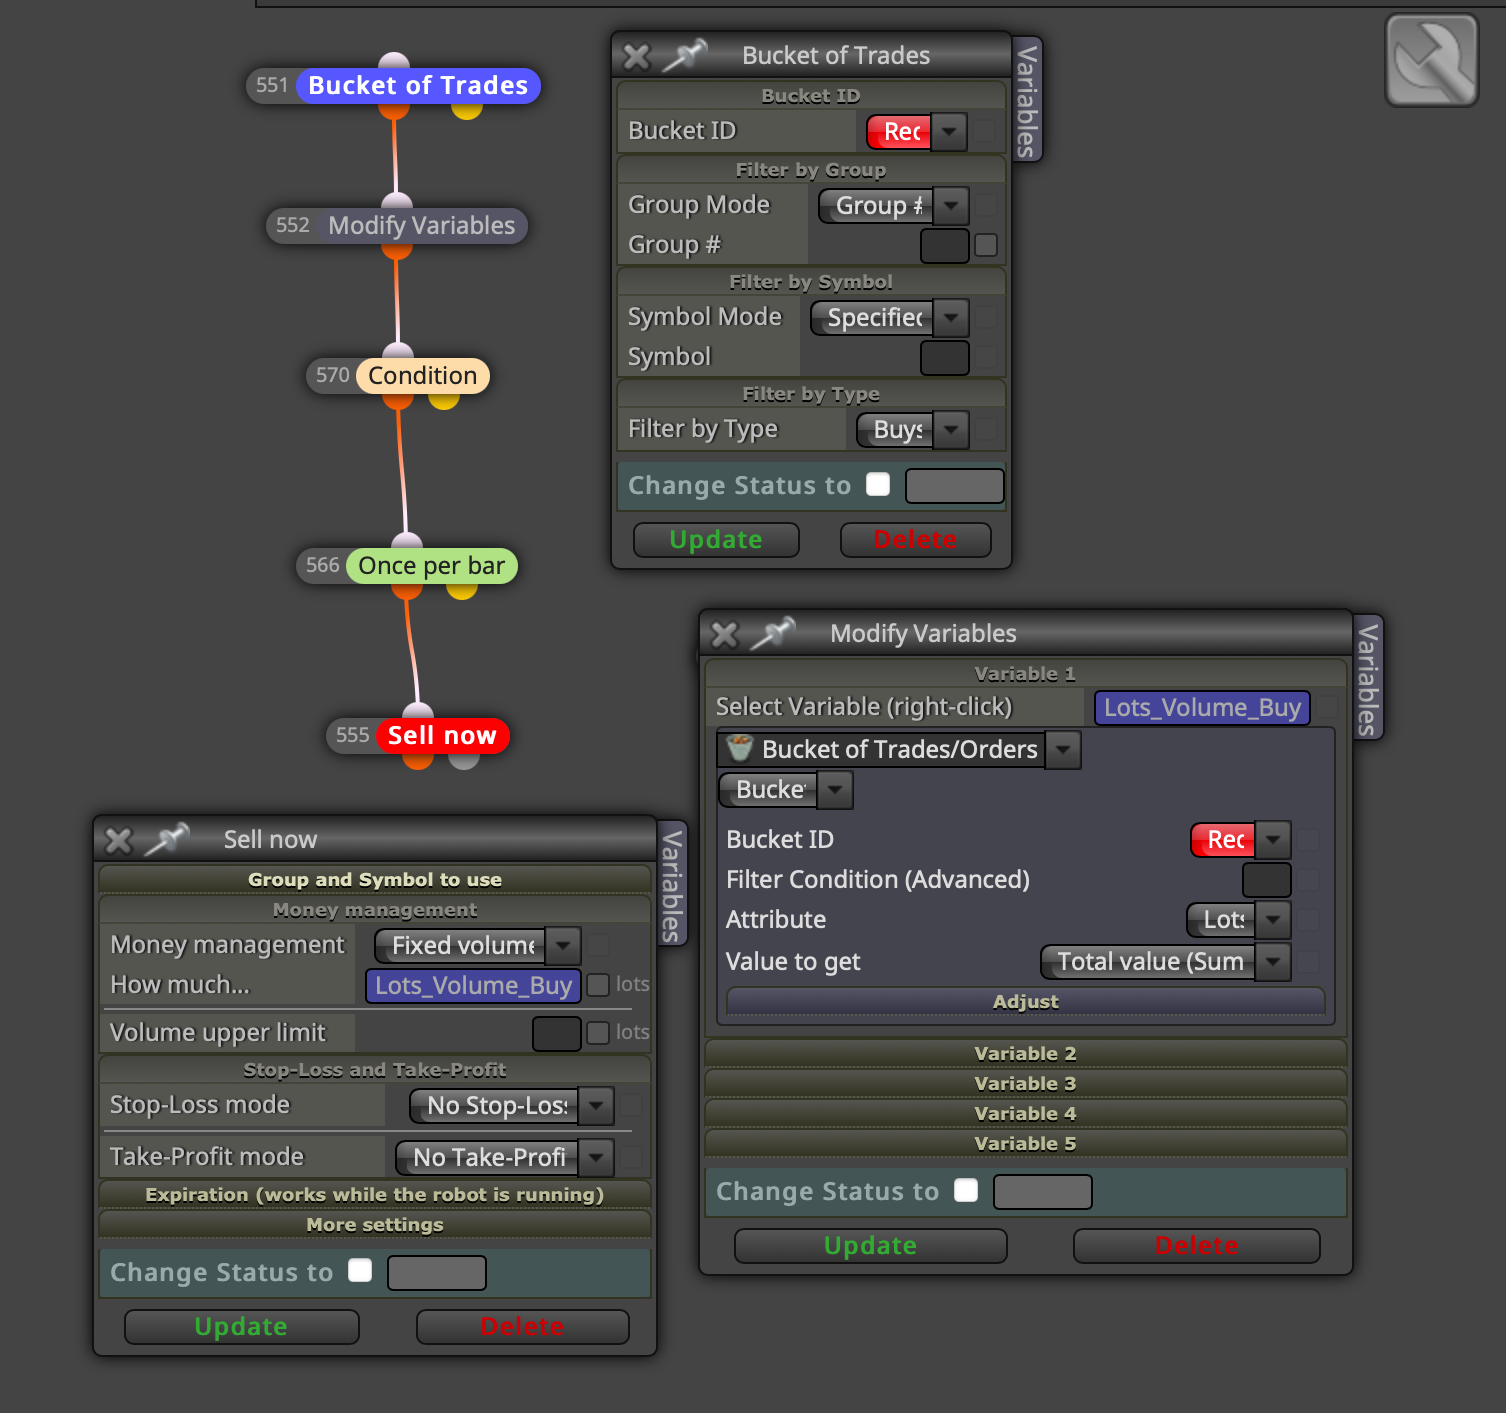The image size is (1506, 1413).
Task: Click Lots_Volume_Buy value in How much row
Action: 474,986
